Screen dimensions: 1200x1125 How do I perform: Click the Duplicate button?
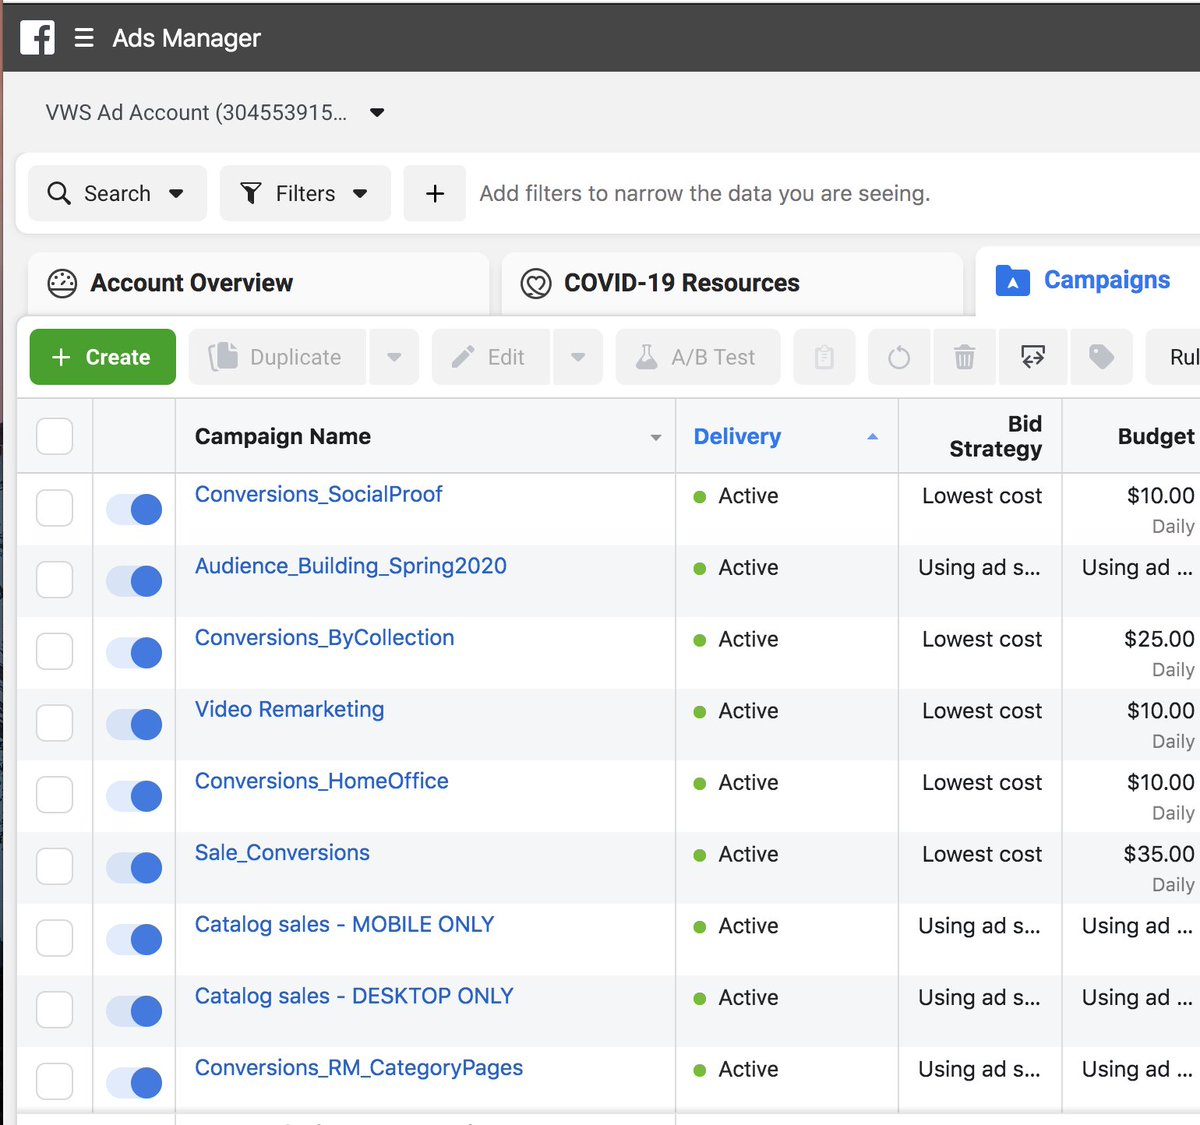coord(277,357)
